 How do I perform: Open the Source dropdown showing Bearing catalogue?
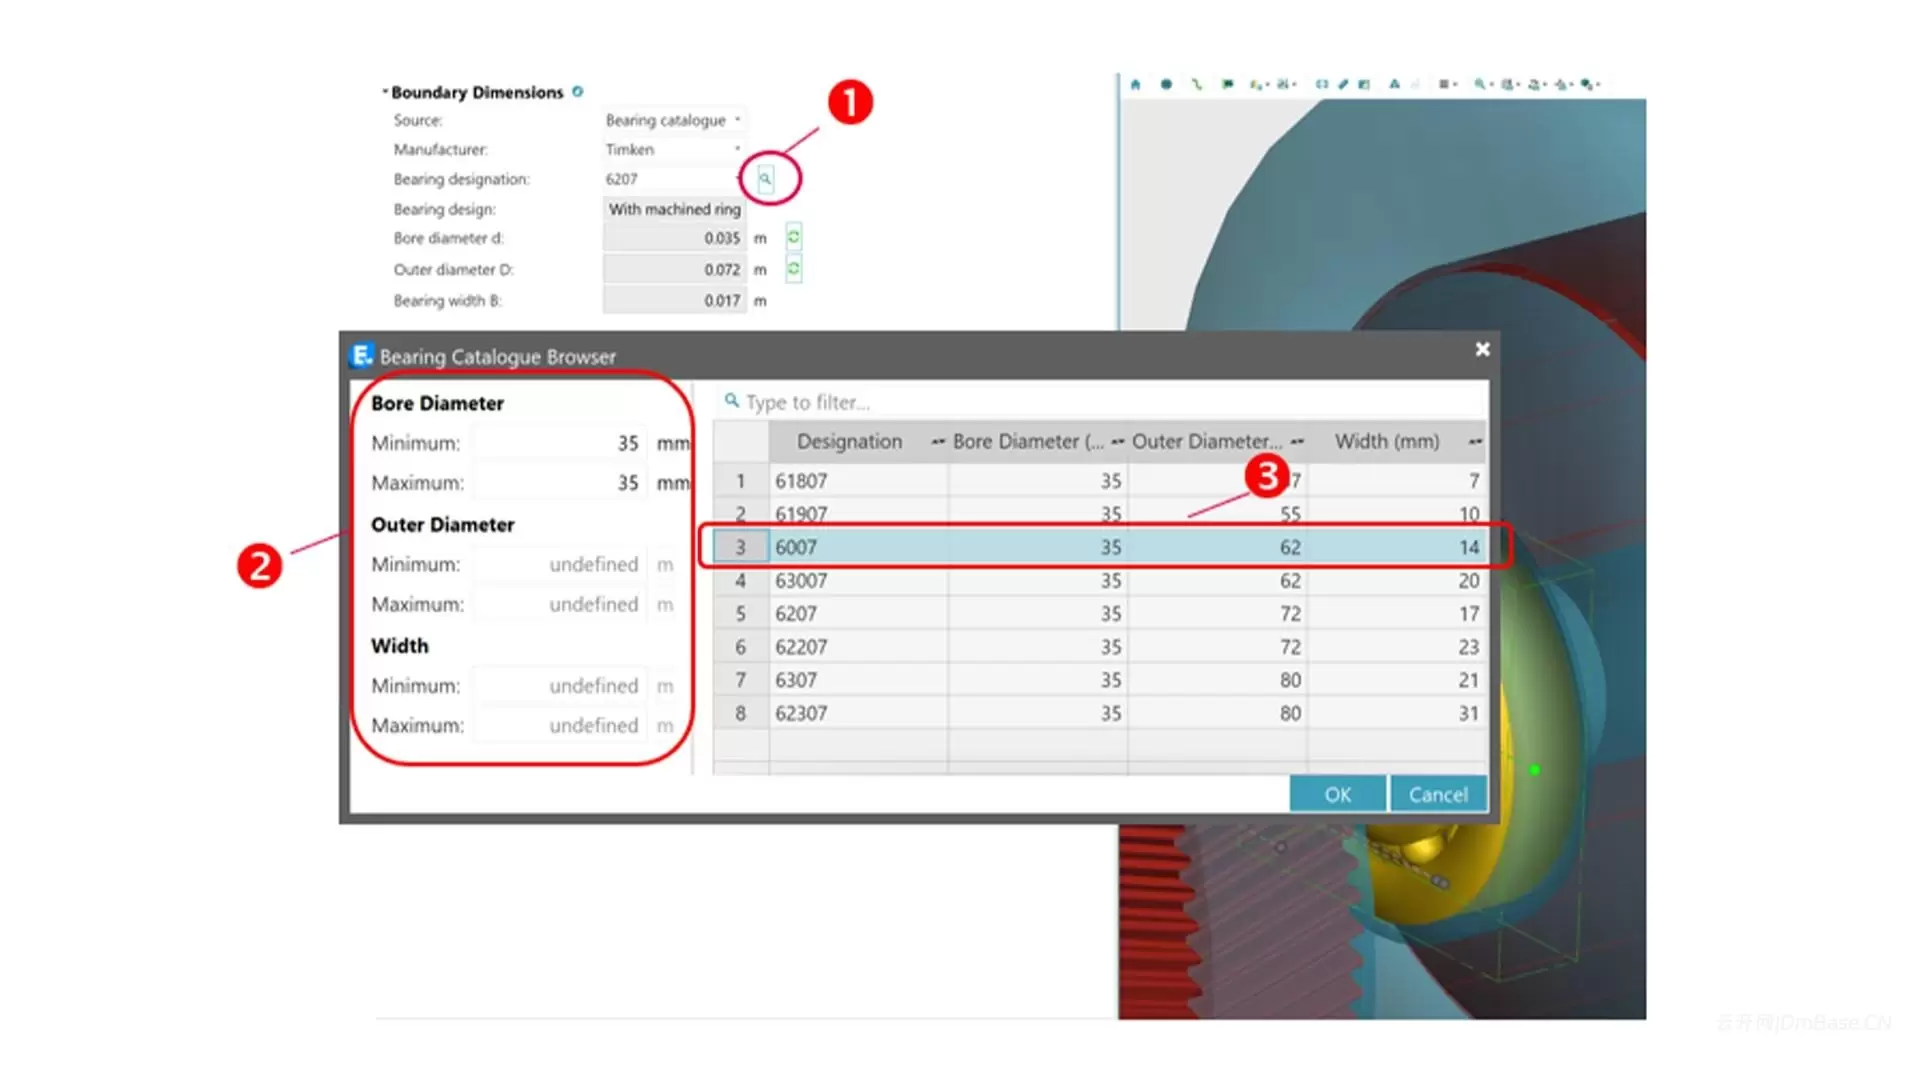[675, 120]
